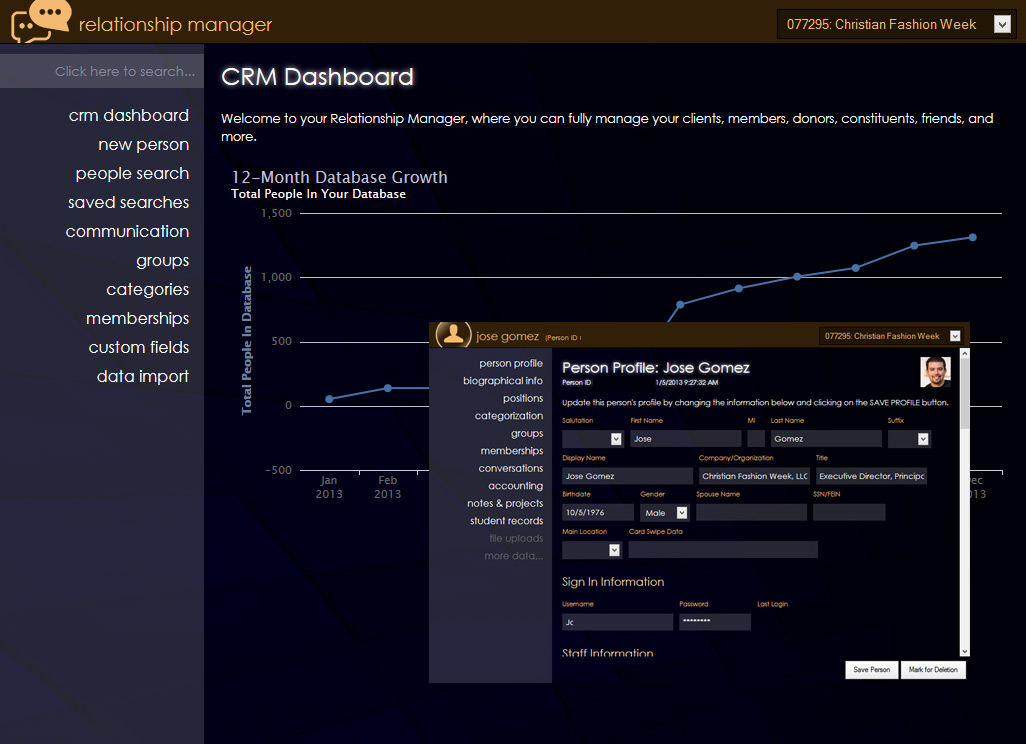This screenshot has height=744, width=1026.
Task: Go to people search in the sidebar
Action: tap(132, 174)
